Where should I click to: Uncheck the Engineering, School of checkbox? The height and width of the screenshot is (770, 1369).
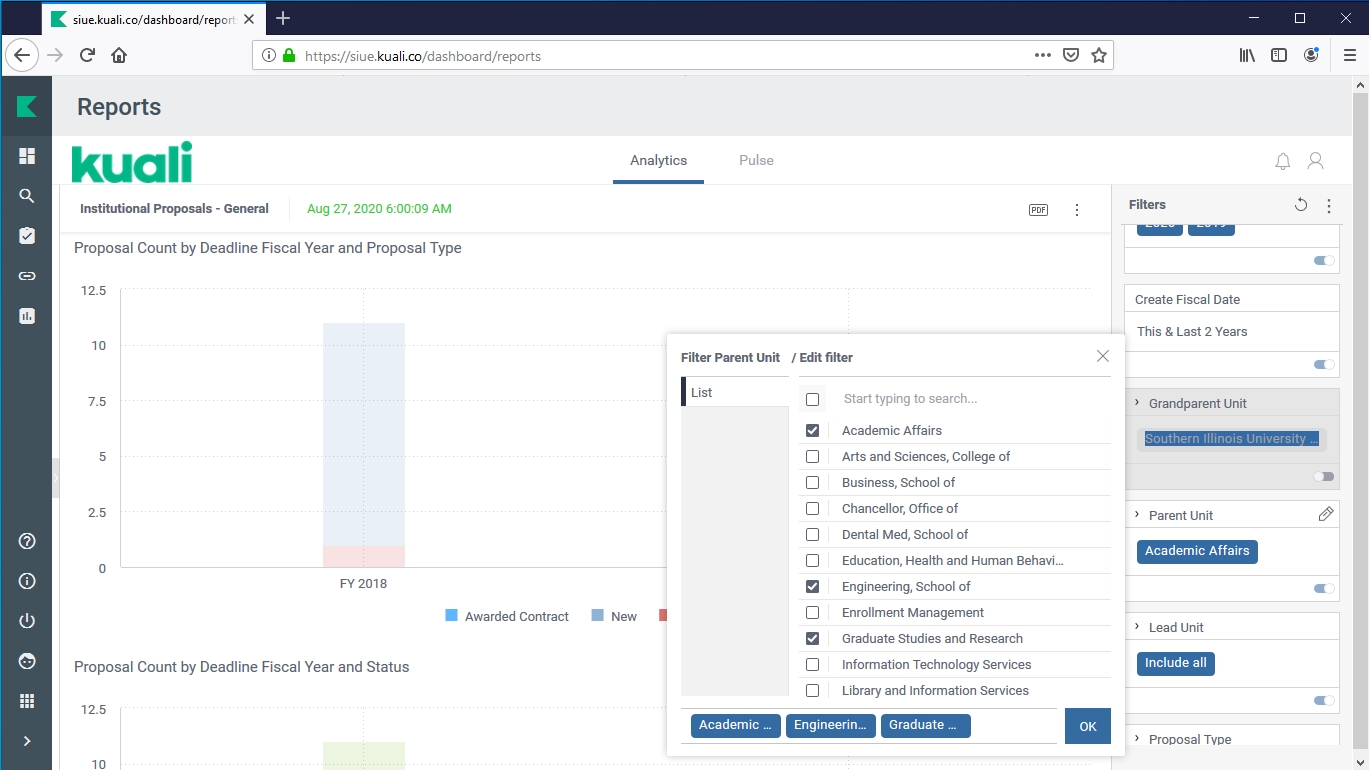click(x=812, y=587)
